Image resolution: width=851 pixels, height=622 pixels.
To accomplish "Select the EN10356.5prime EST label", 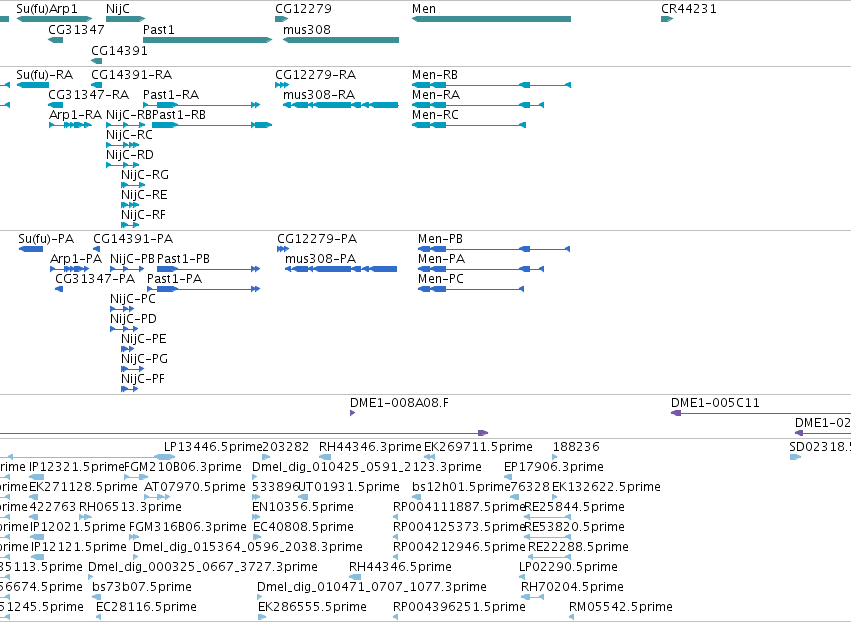I will pos(303,507).
